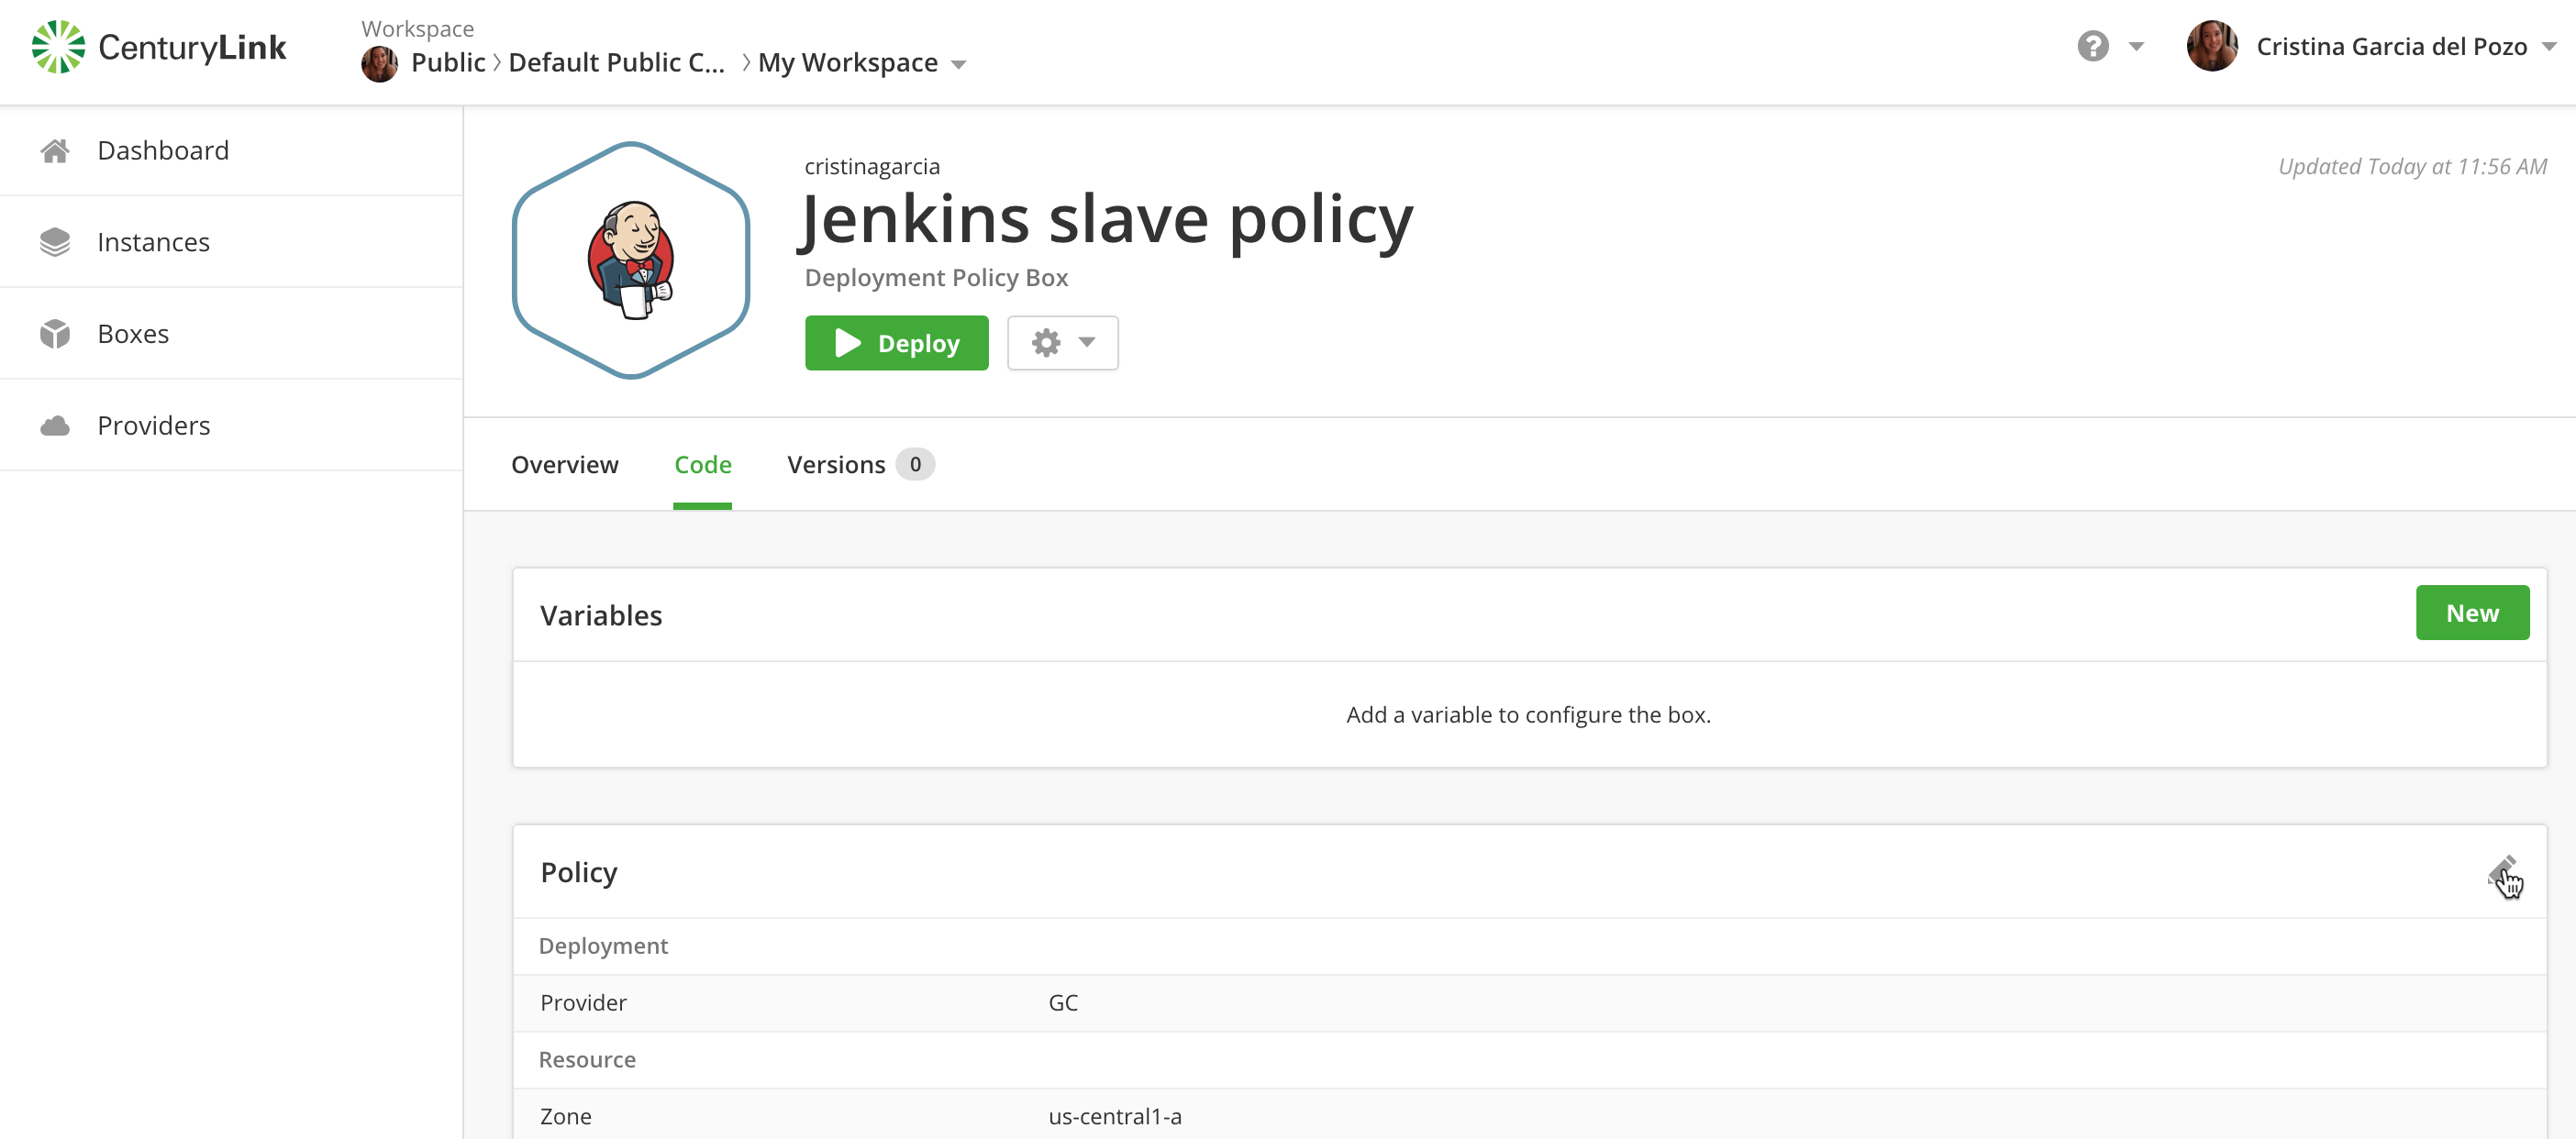Click the Zone row label

(x=566, y=1117)
